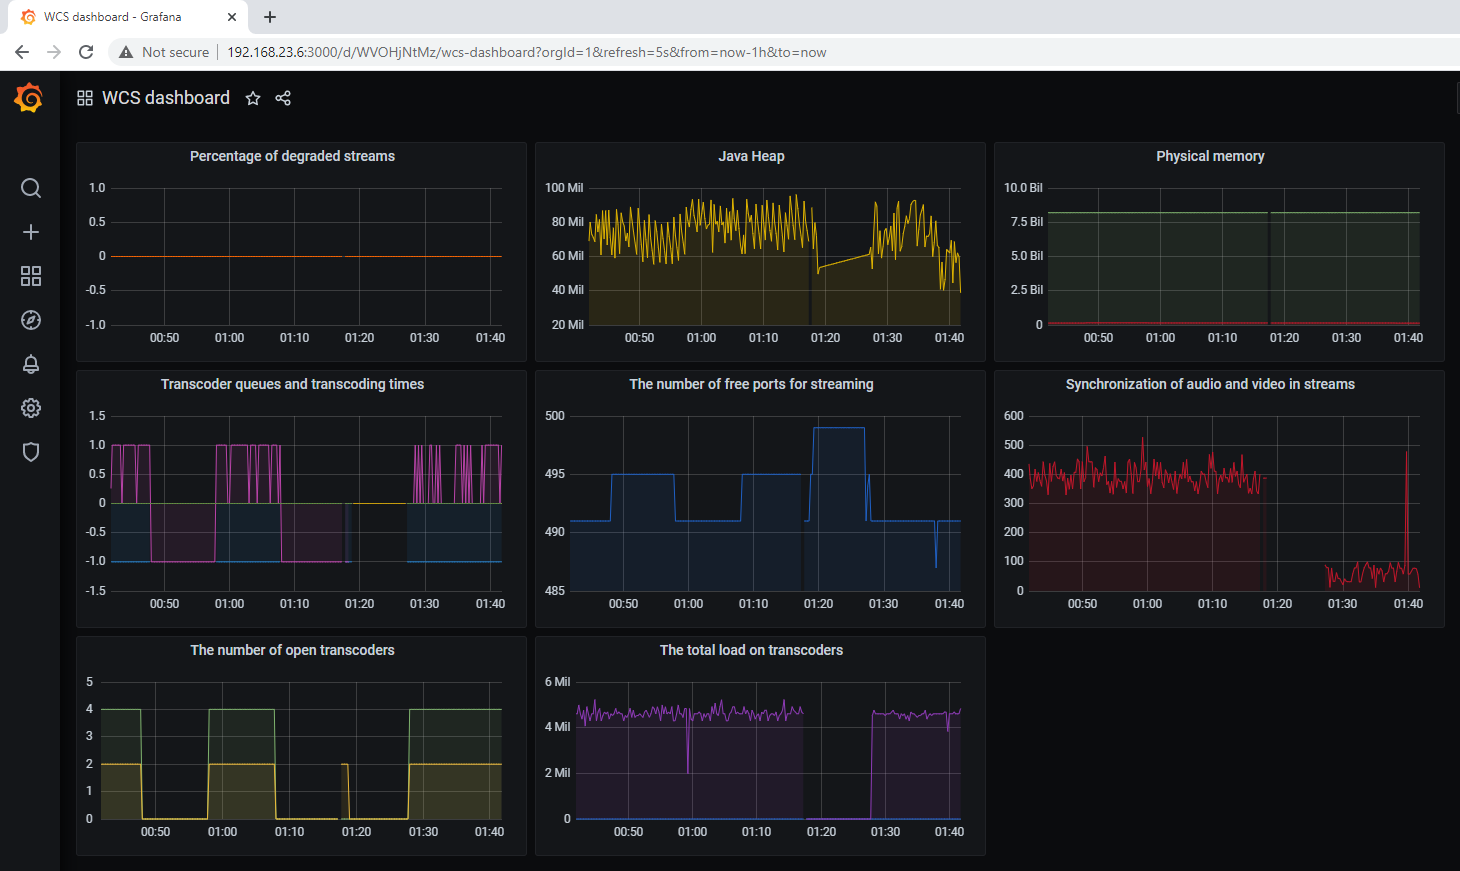
Task: Open the Search icon in the sidebar
Action: (x=30, y=188)
